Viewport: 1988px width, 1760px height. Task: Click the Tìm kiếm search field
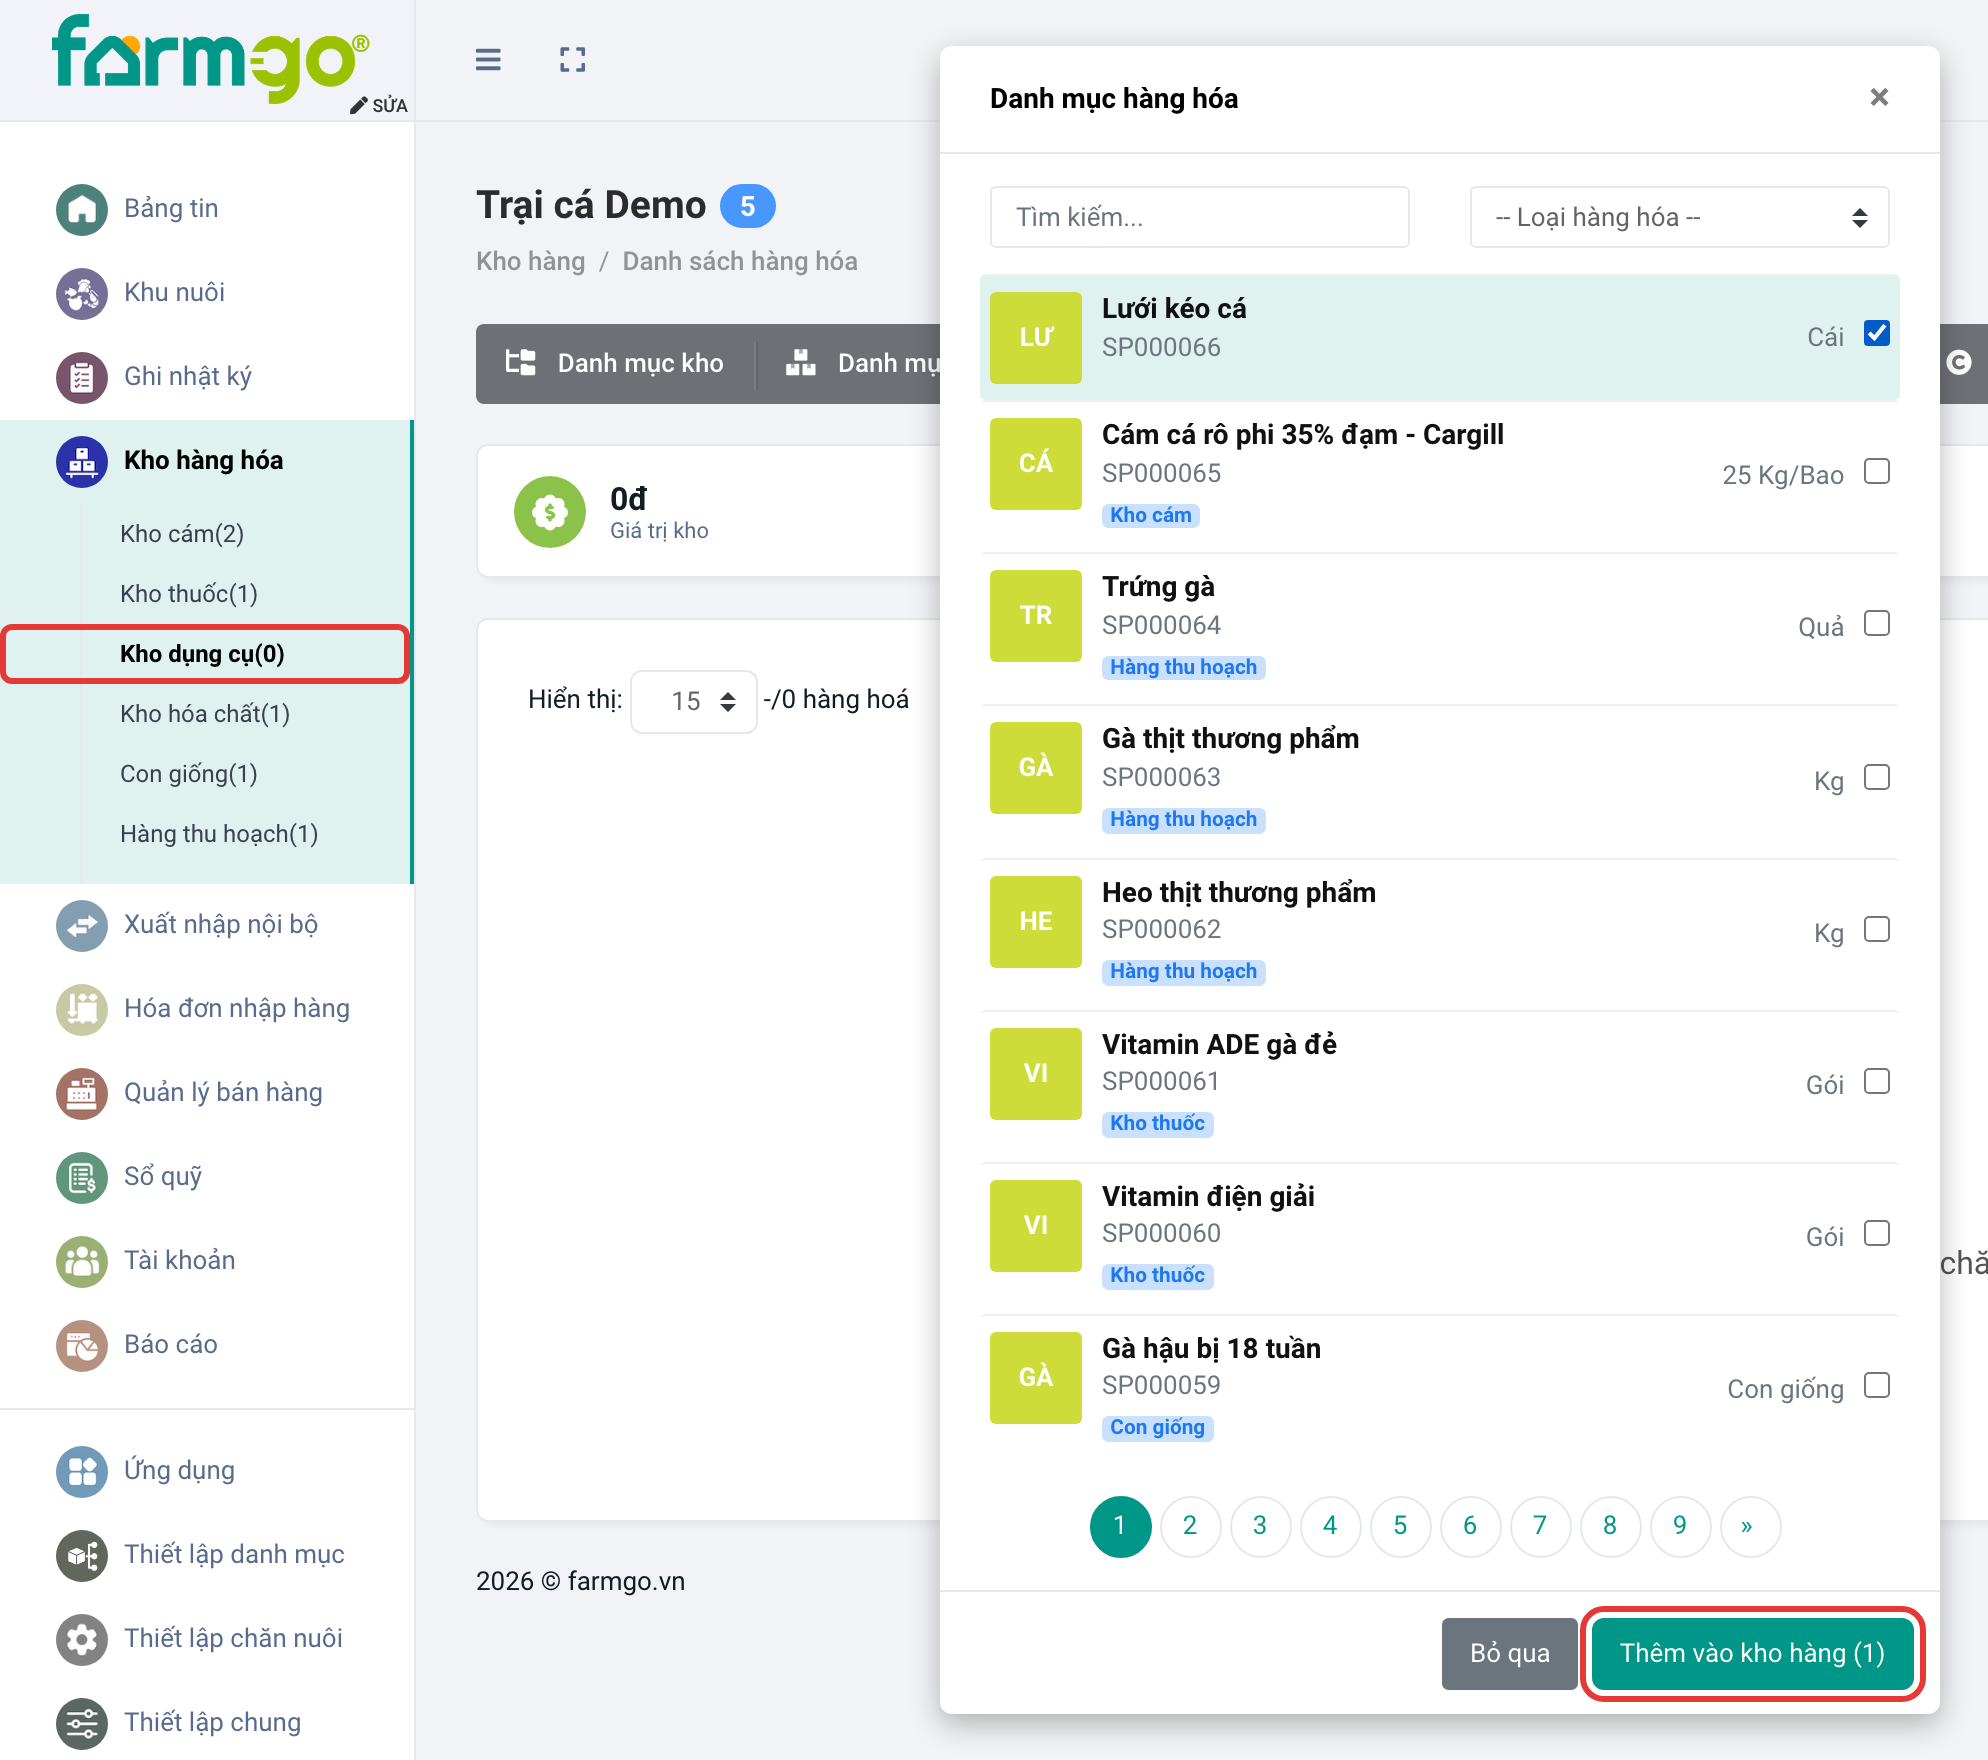click(1199, 217)
